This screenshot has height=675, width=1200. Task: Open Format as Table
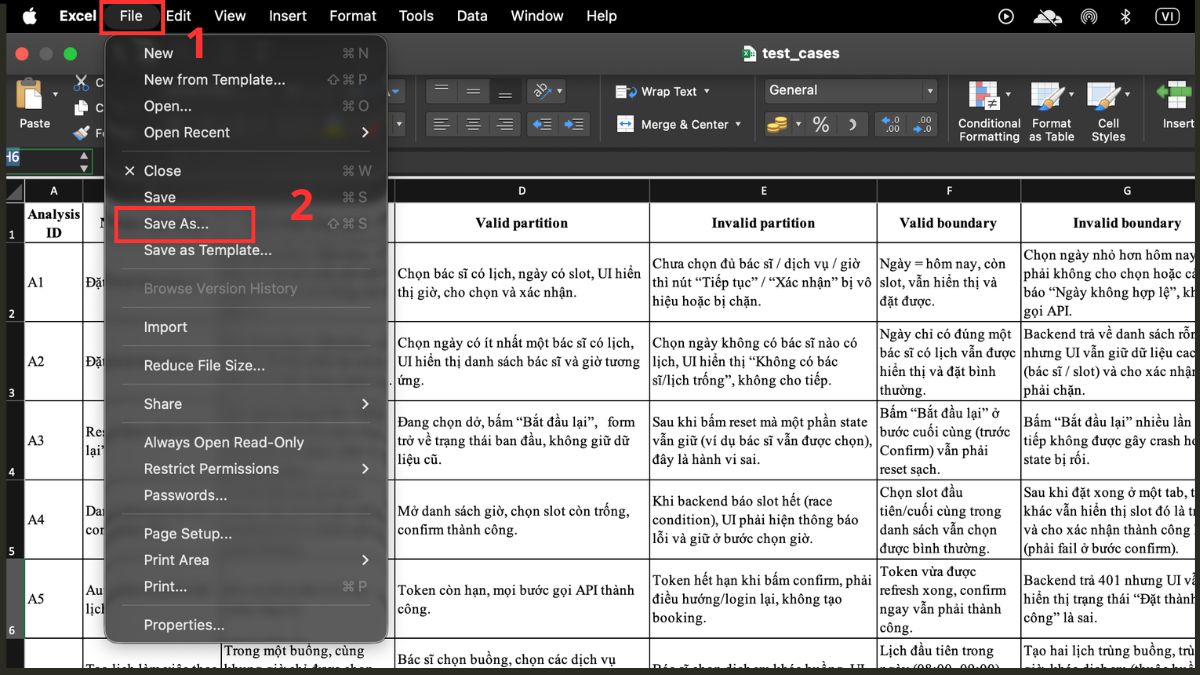1051,111
